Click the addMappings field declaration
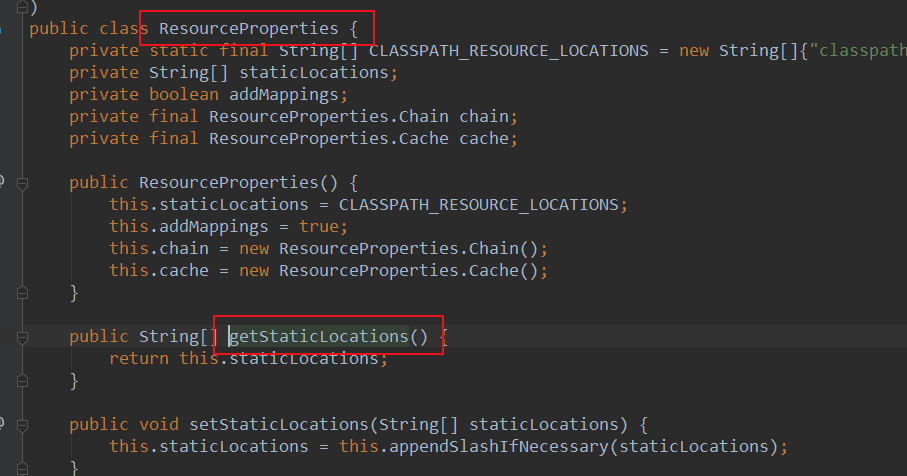The width and height of the screenshot is (907, 476). pyautogui.click(x=283, y=94)
